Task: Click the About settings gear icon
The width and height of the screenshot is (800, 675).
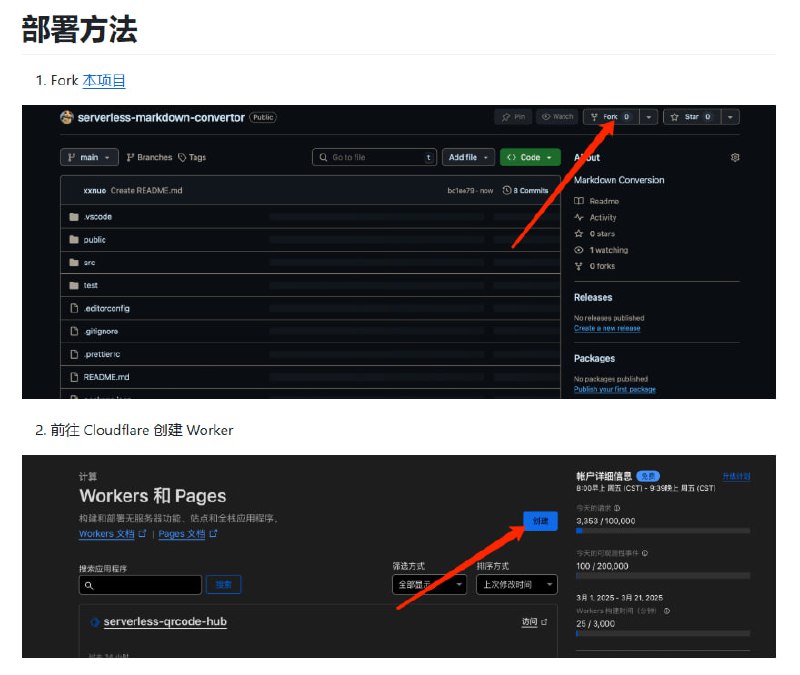Action: [x=735, y=157]
